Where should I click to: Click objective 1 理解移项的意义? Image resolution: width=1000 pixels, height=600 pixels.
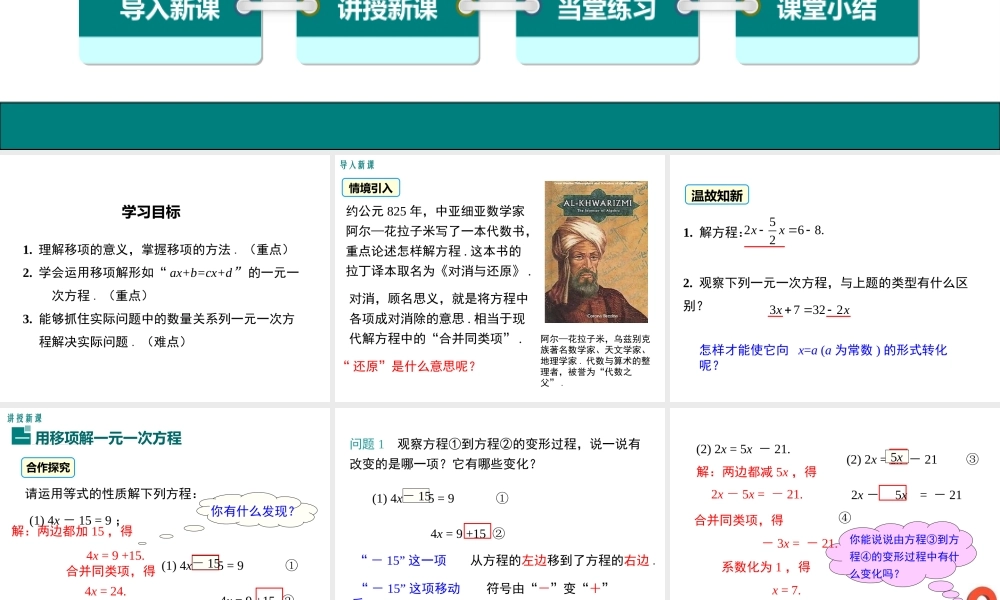[x=157, y=249]
